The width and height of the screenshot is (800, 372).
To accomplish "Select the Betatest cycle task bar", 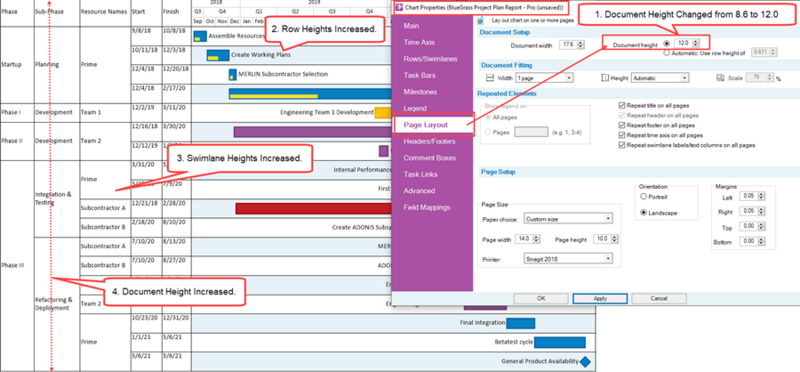I will [560, 342].
